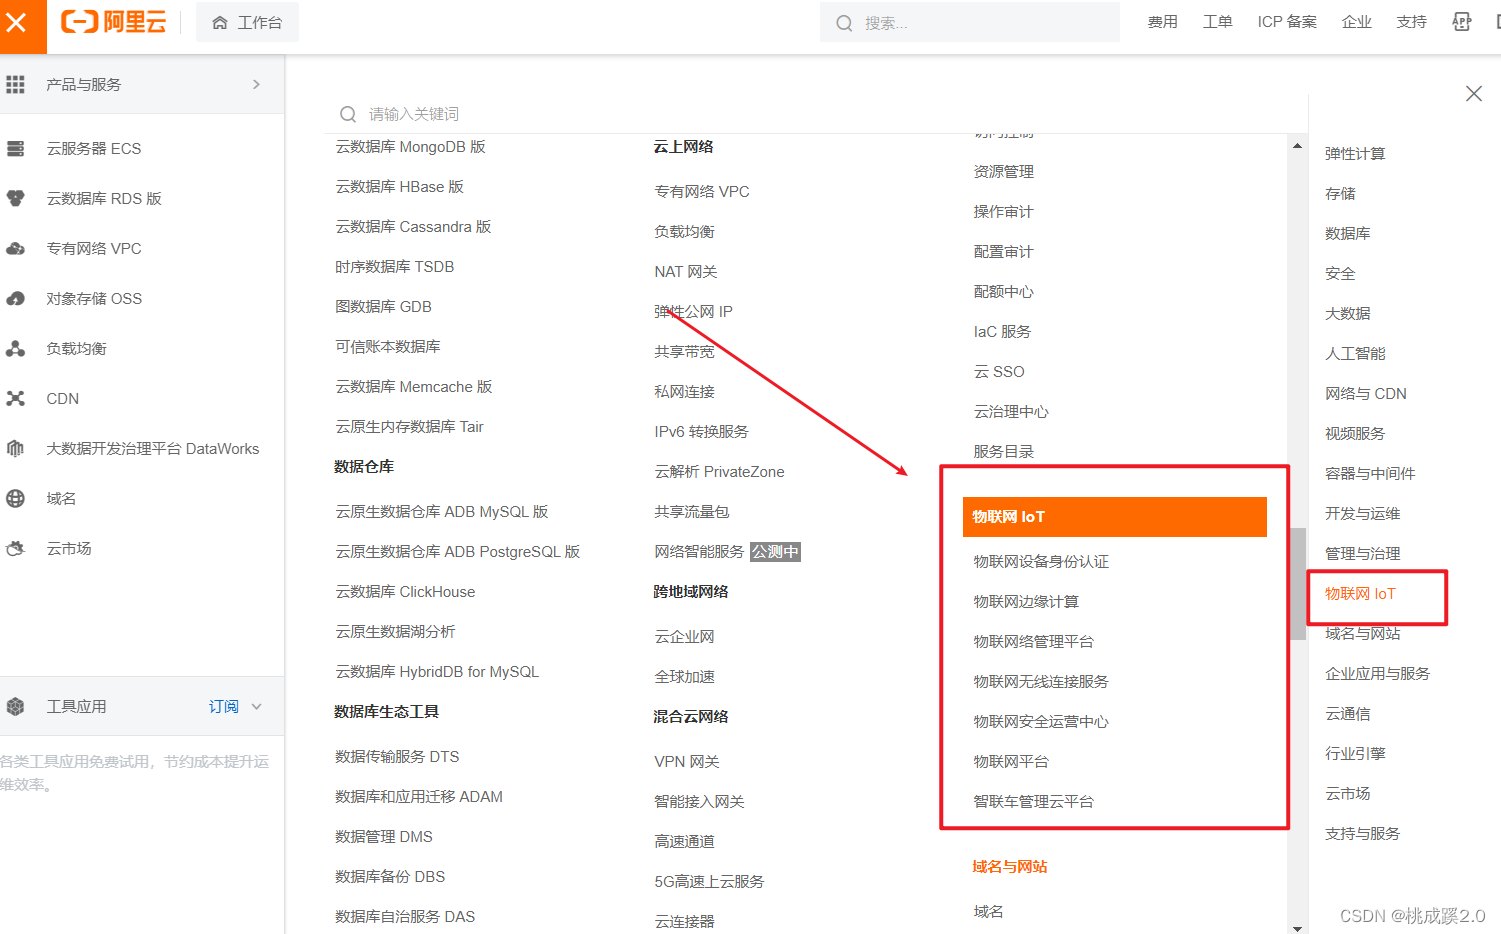The image size is (1501, 934).
Task: Close the product panel with the X
Action: click(1473, 94)
